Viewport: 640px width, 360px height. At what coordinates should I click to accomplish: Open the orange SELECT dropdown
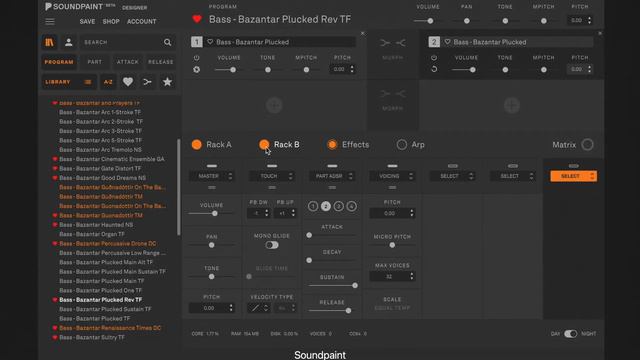[573, 176]
